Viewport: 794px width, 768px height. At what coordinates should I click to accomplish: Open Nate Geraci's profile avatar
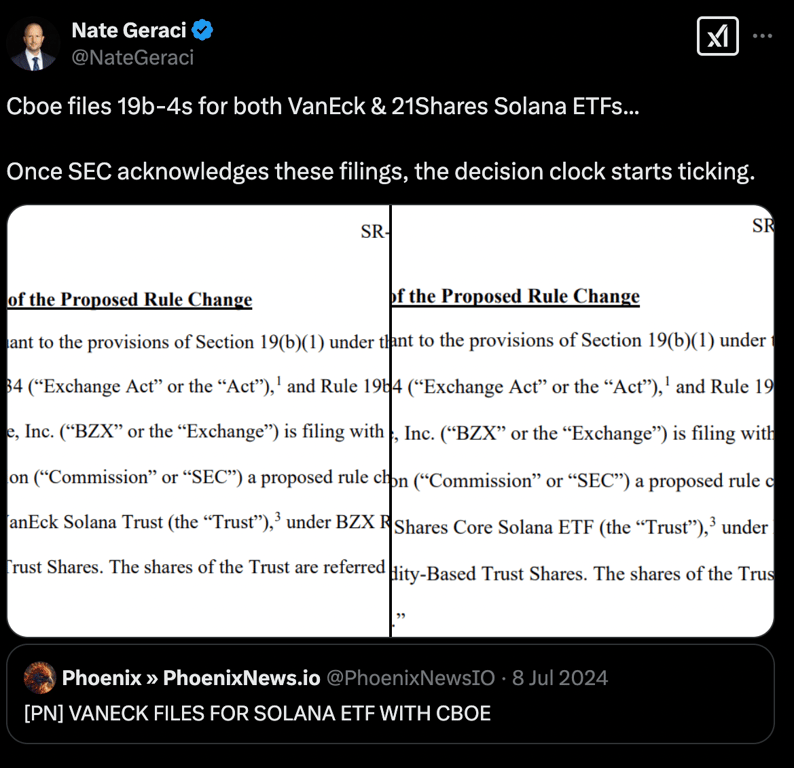coord(33,44)
